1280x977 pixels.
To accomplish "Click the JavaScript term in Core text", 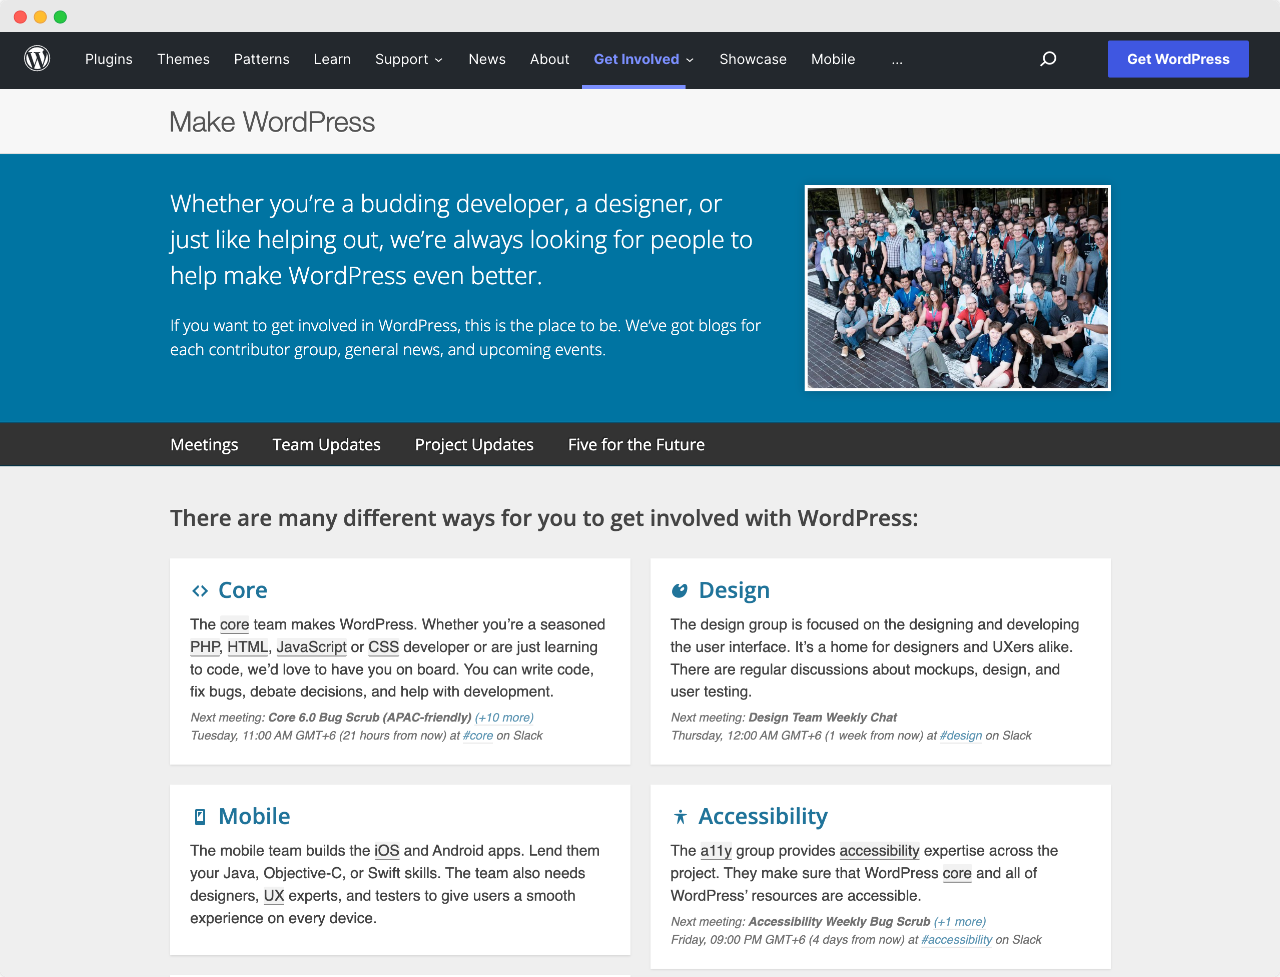I will tap(311, 647).
